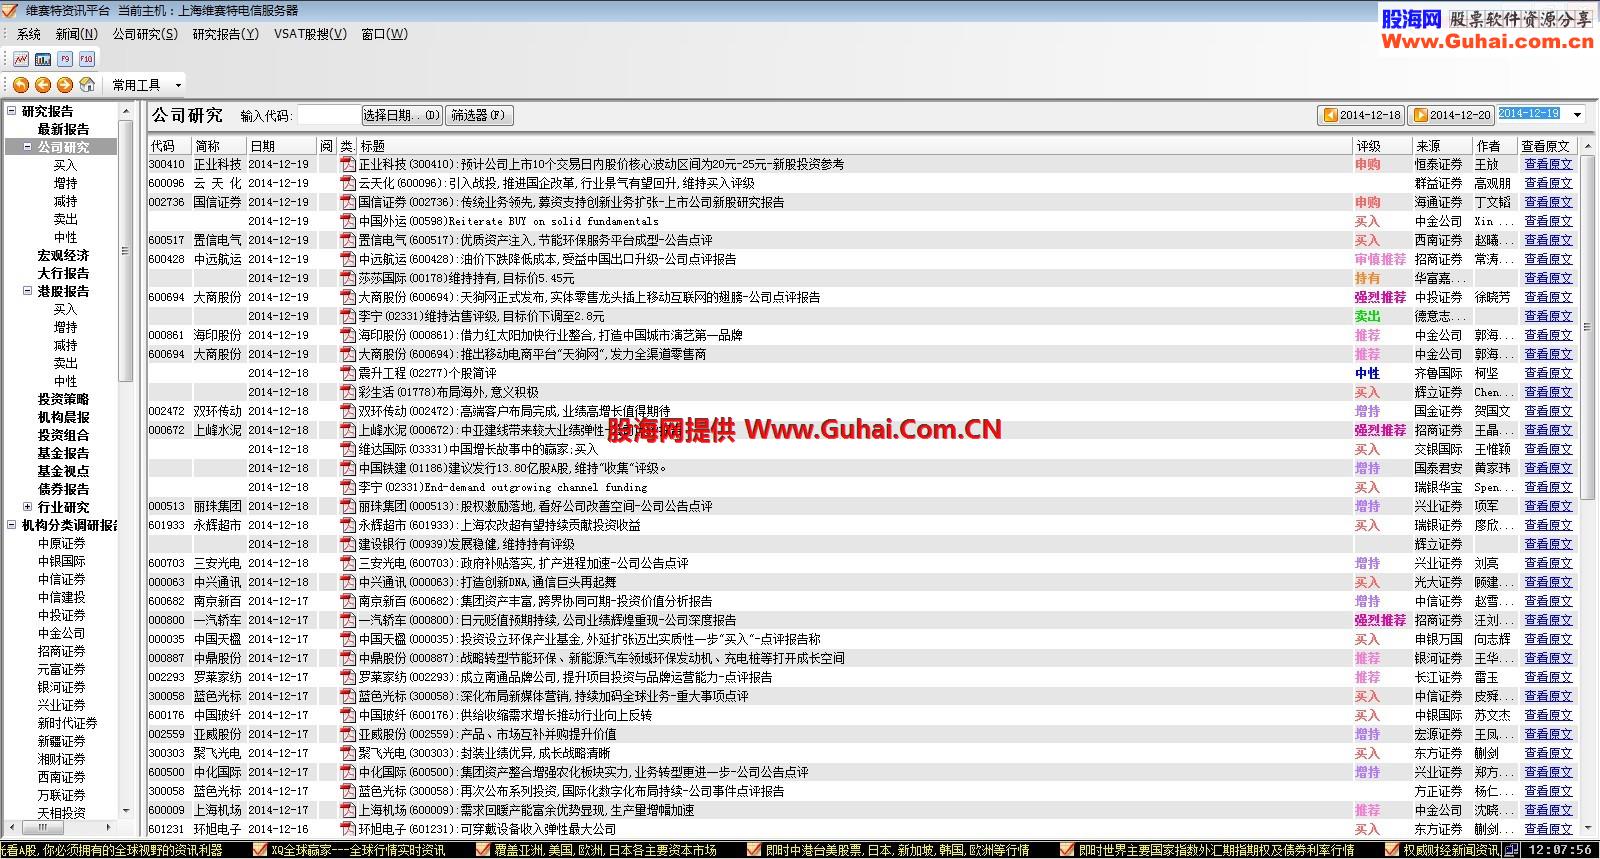The height and width of the screenshot is (859, 1600).
Task: Click 查看原文 link for 正业科技 row
Action: point(1548,164)
